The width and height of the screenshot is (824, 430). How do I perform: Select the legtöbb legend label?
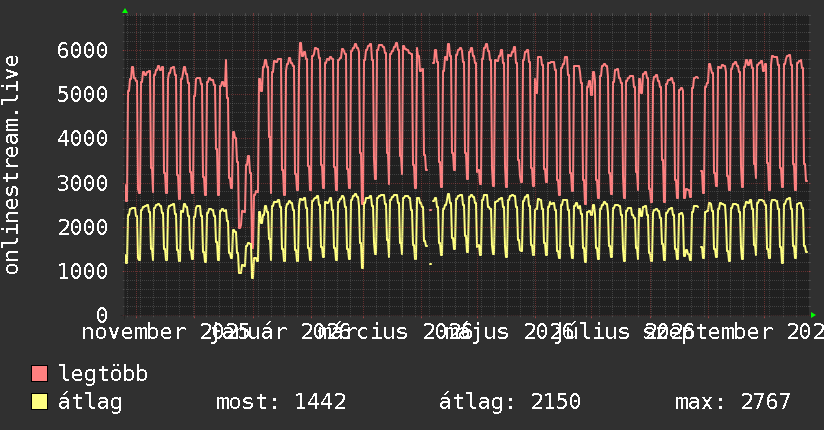[103, 374]
